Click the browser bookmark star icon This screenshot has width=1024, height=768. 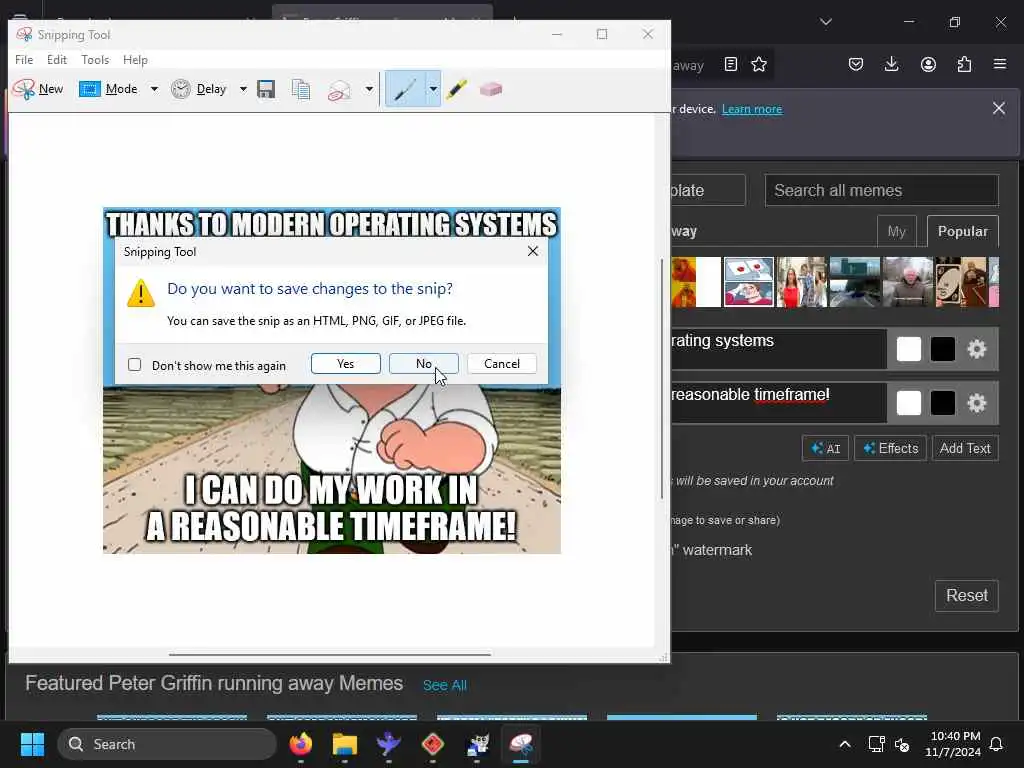pos(759,64)
